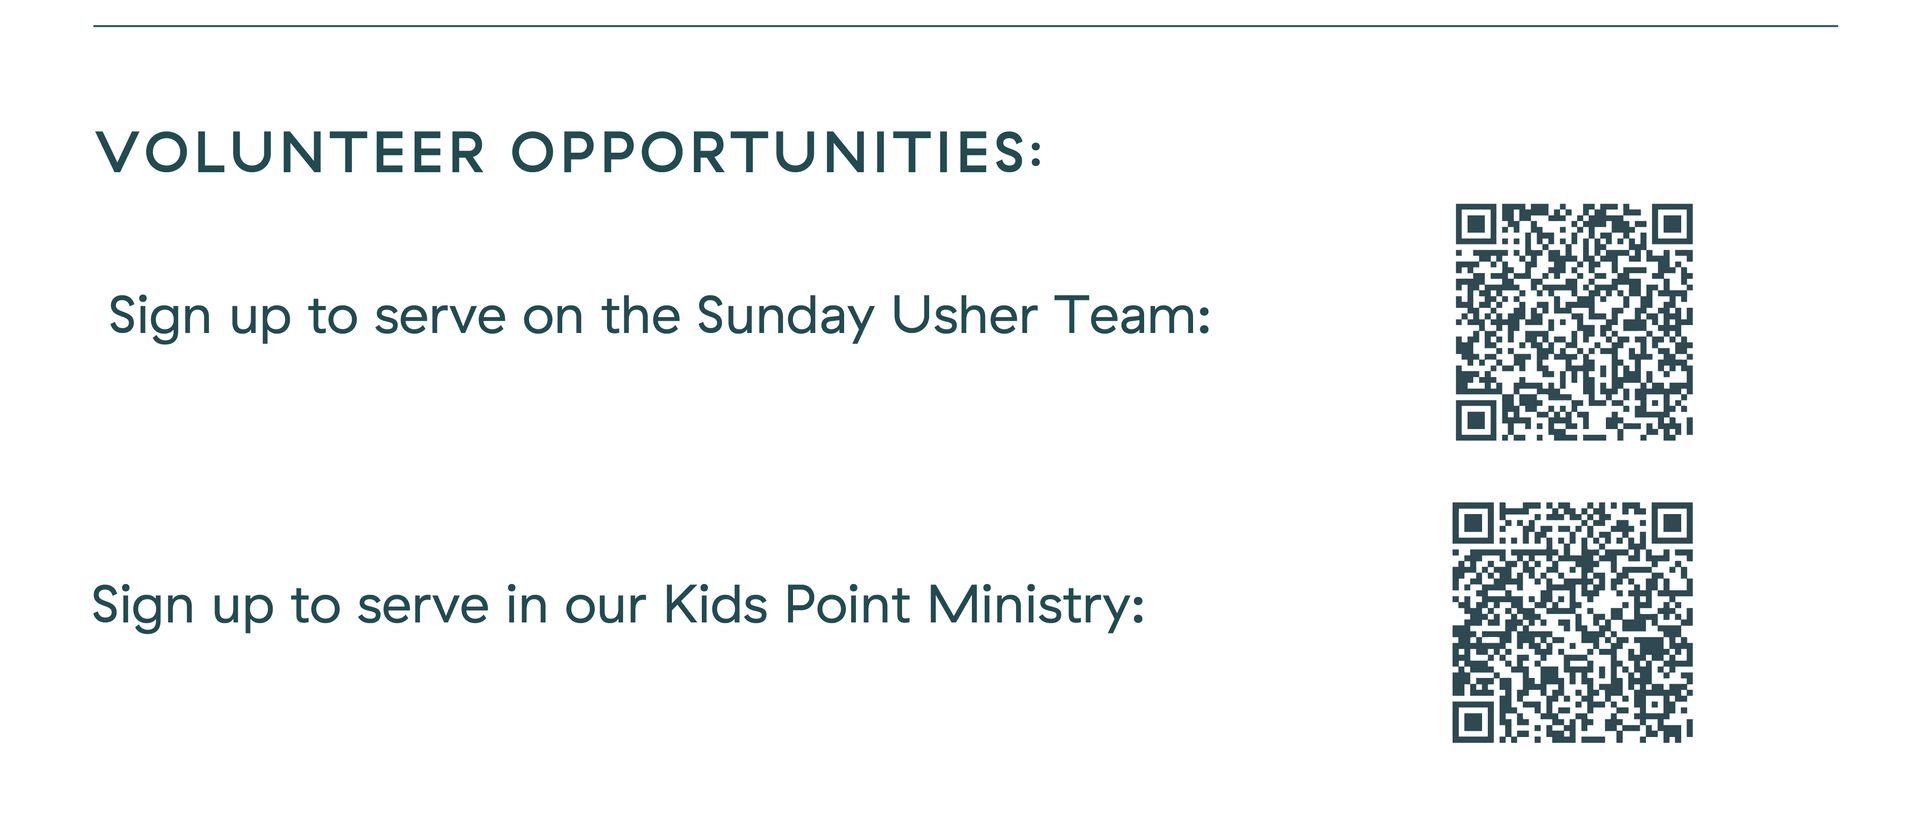Screen dimensions: 1920x829
Task: Click top-right finder square of Usher QR code
Action: point(1672,224)
